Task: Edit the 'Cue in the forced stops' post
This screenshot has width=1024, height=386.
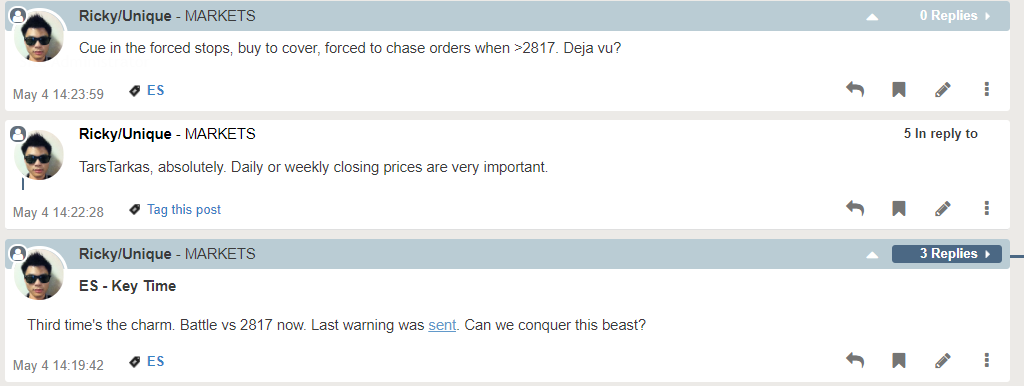Action: click(942, 89)
